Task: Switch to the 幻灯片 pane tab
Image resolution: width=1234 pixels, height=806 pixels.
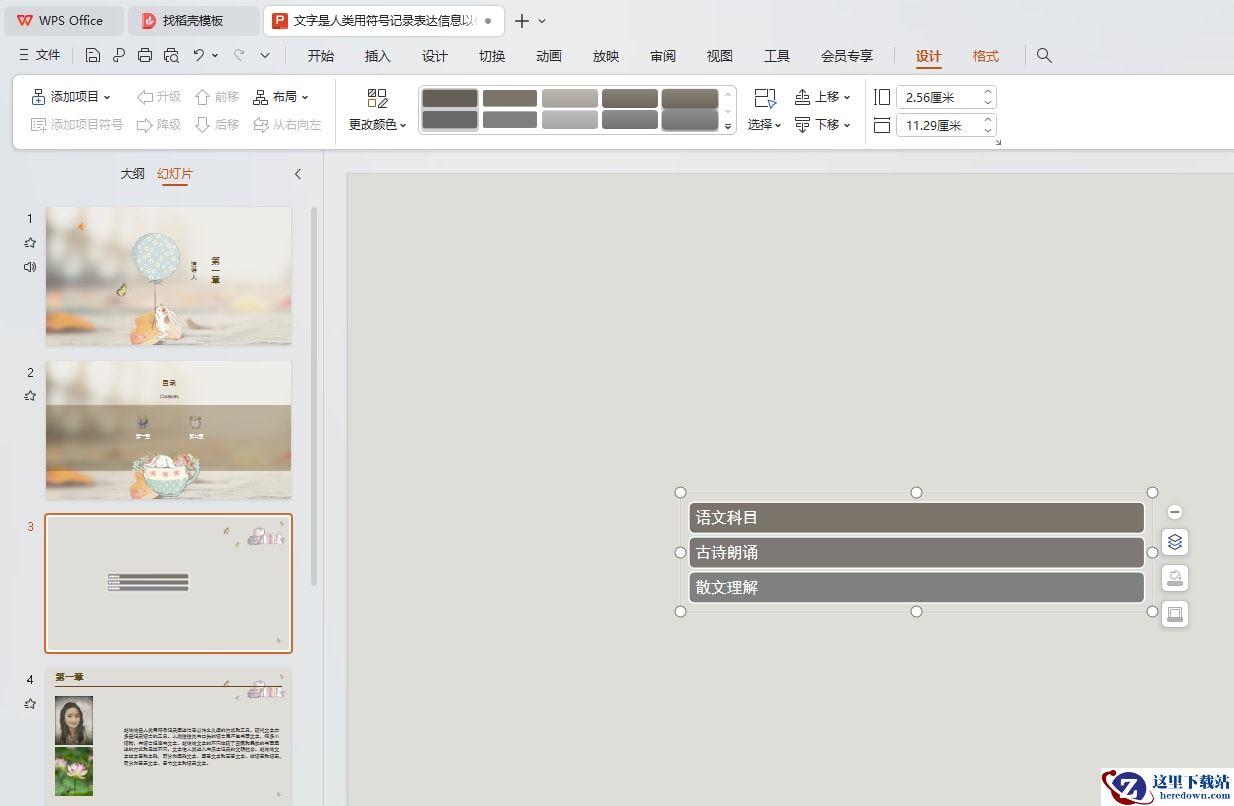Action: [x=175, y=174]
